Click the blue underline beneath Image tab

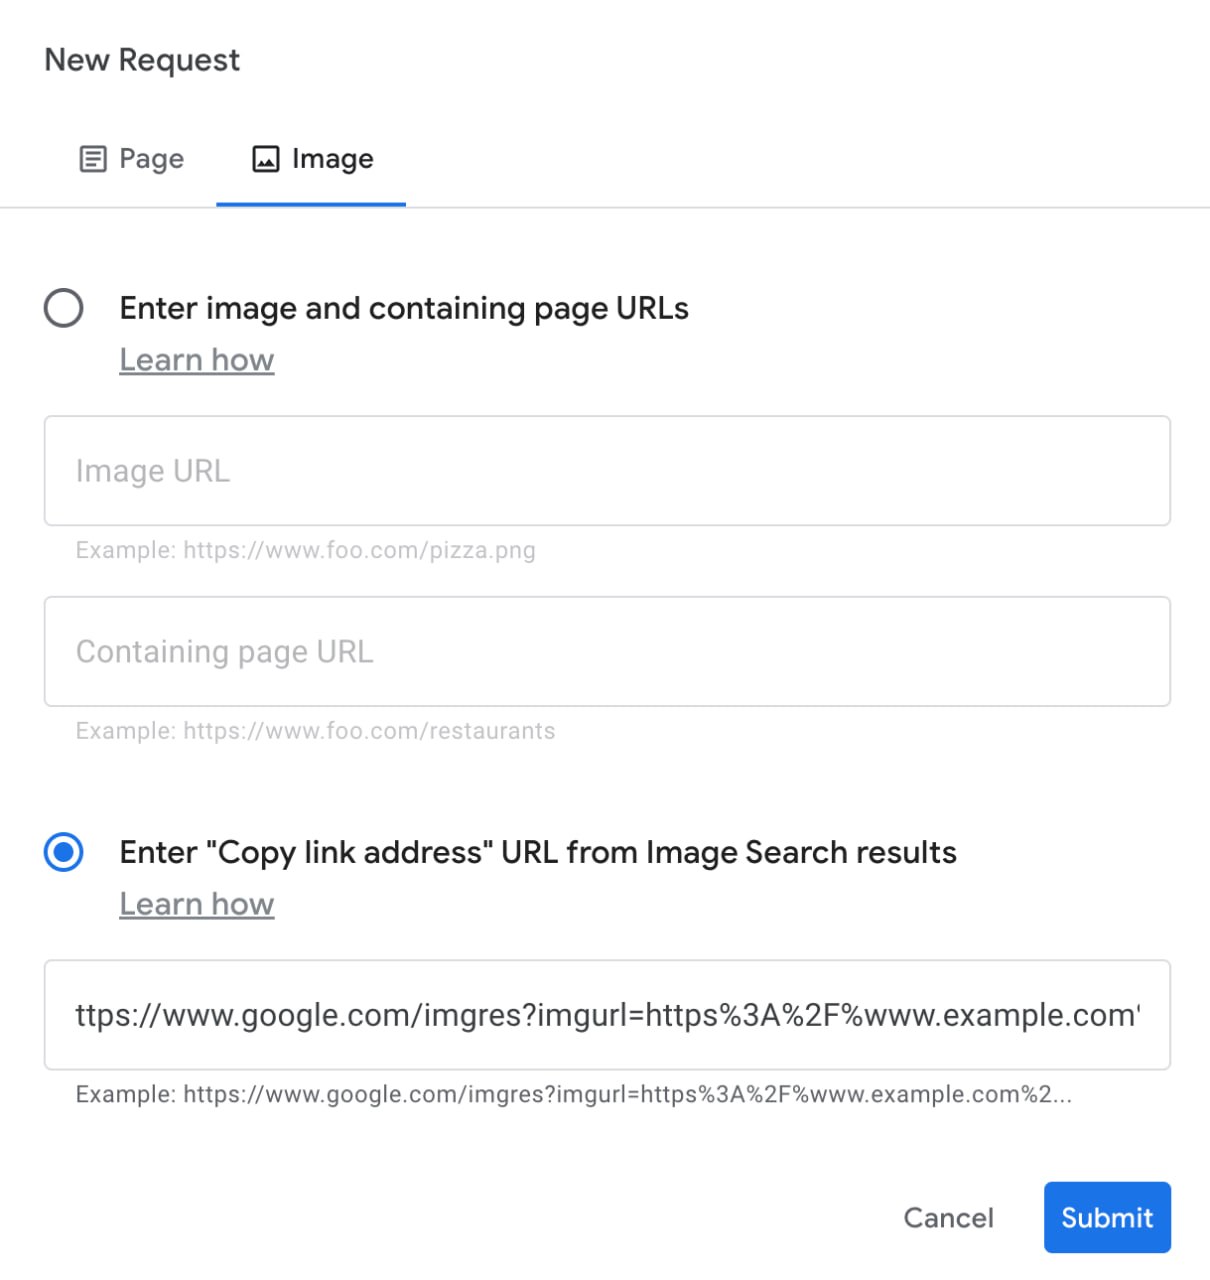(312, 205)
